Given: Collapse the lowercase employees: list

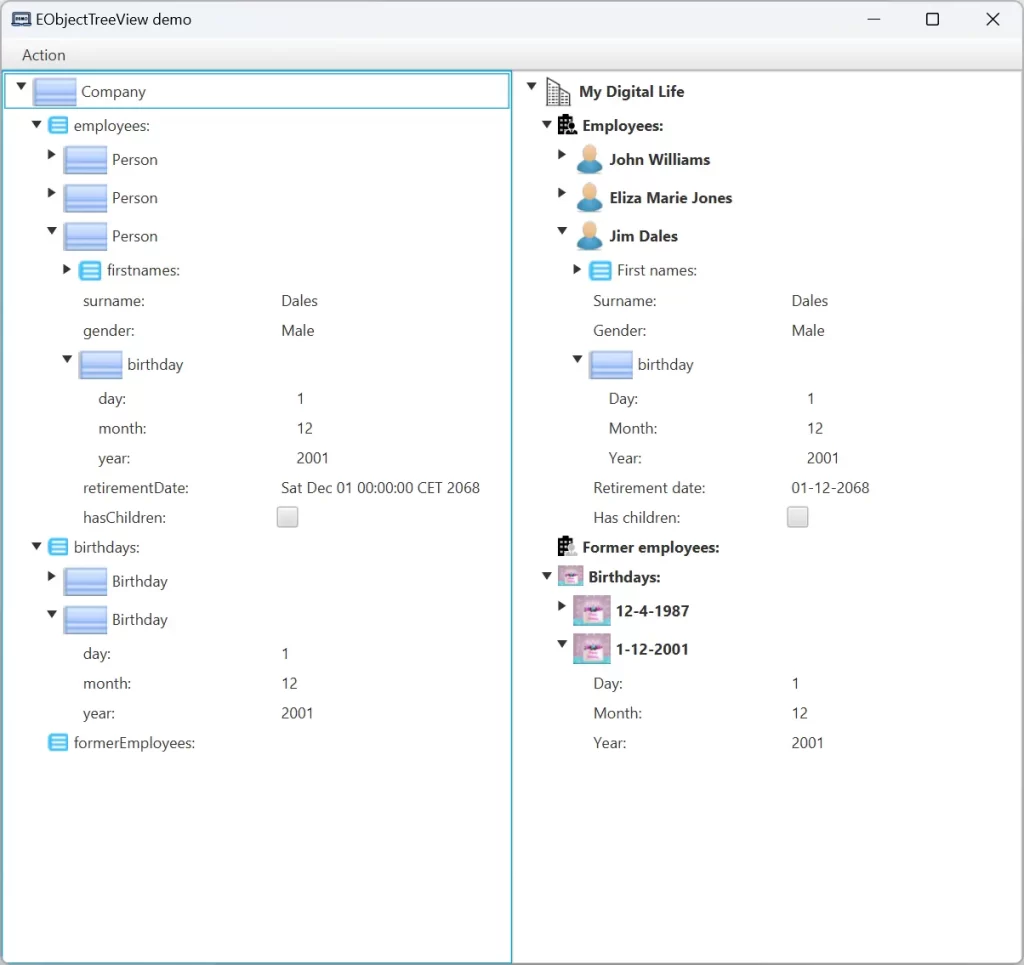Looking at the screenshot, I should point(37,124).
